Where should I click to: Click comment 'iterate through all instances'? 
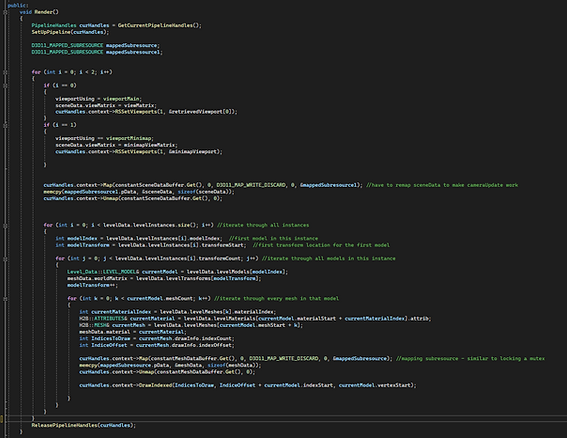tap(263, 225)
